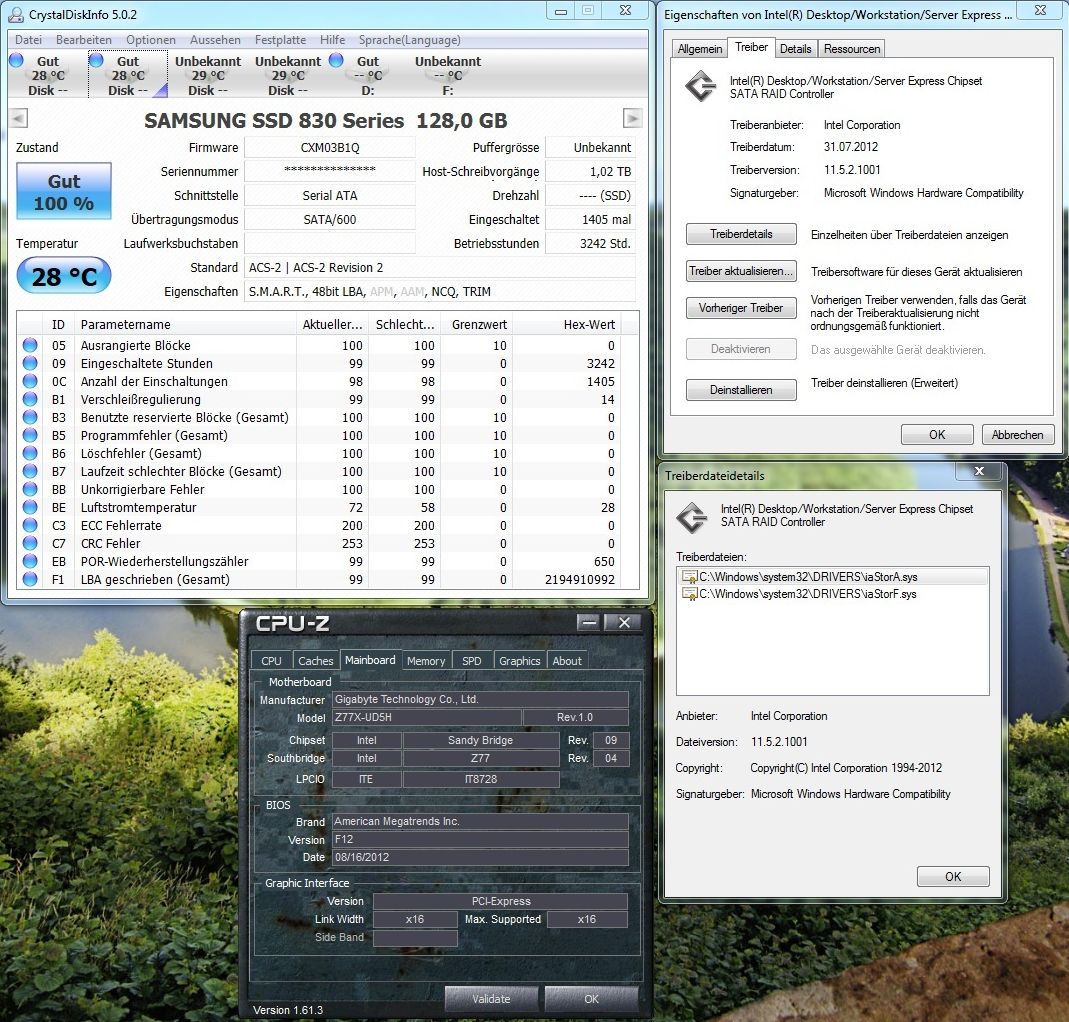Click the 28 °C temperature indicator
This screenshot has width=1069, height=1022.
click(64, 275)
